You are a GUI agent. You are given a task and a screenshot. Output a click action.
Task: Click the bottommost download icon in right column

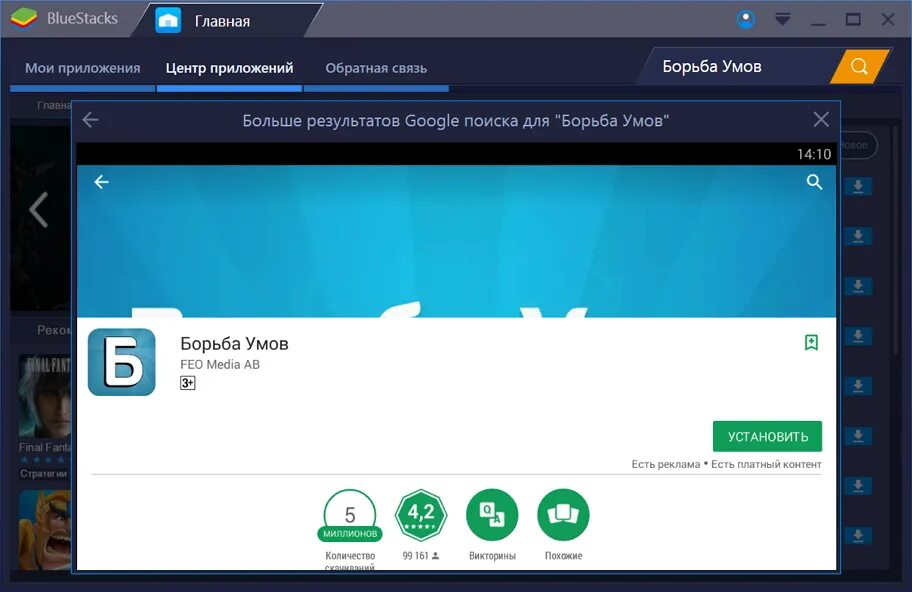click(x=858, y=536)
